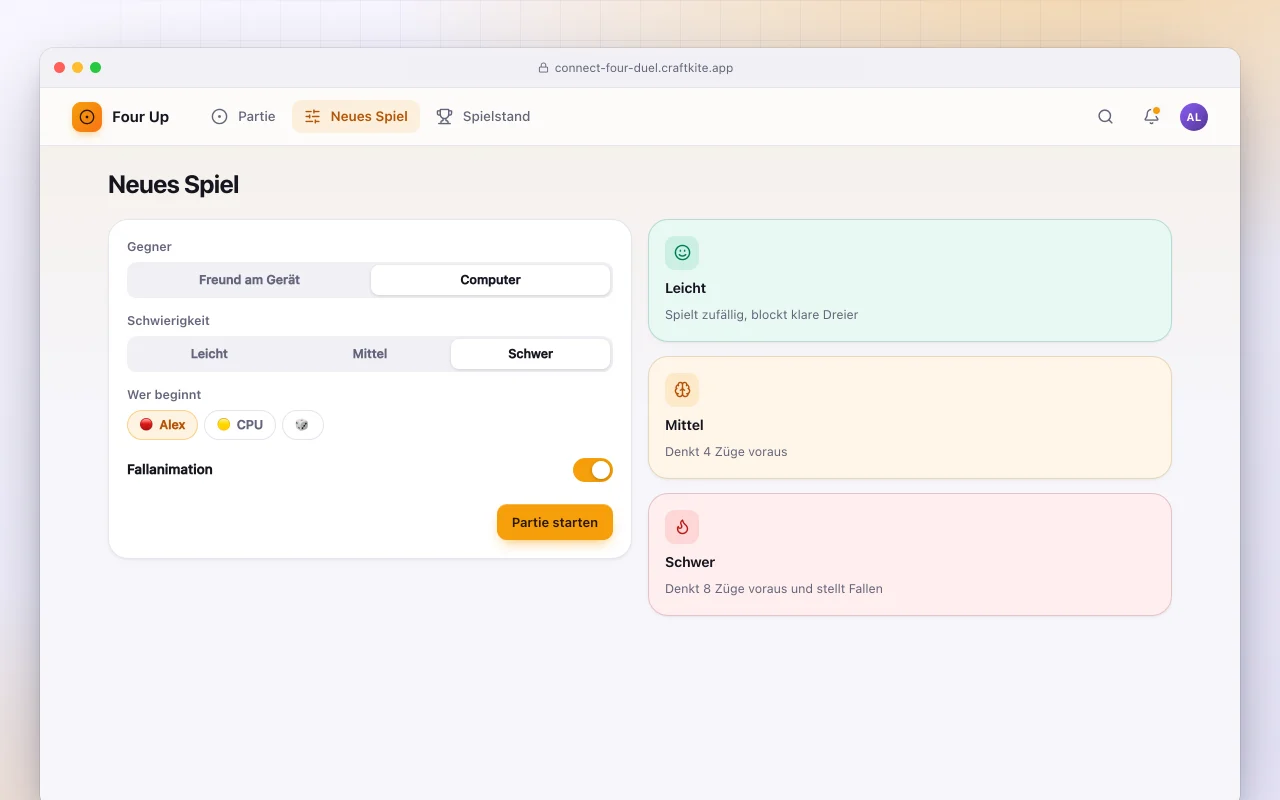Click the Schwierigkeit label
1280x800 pixels.
coord(168,321)
